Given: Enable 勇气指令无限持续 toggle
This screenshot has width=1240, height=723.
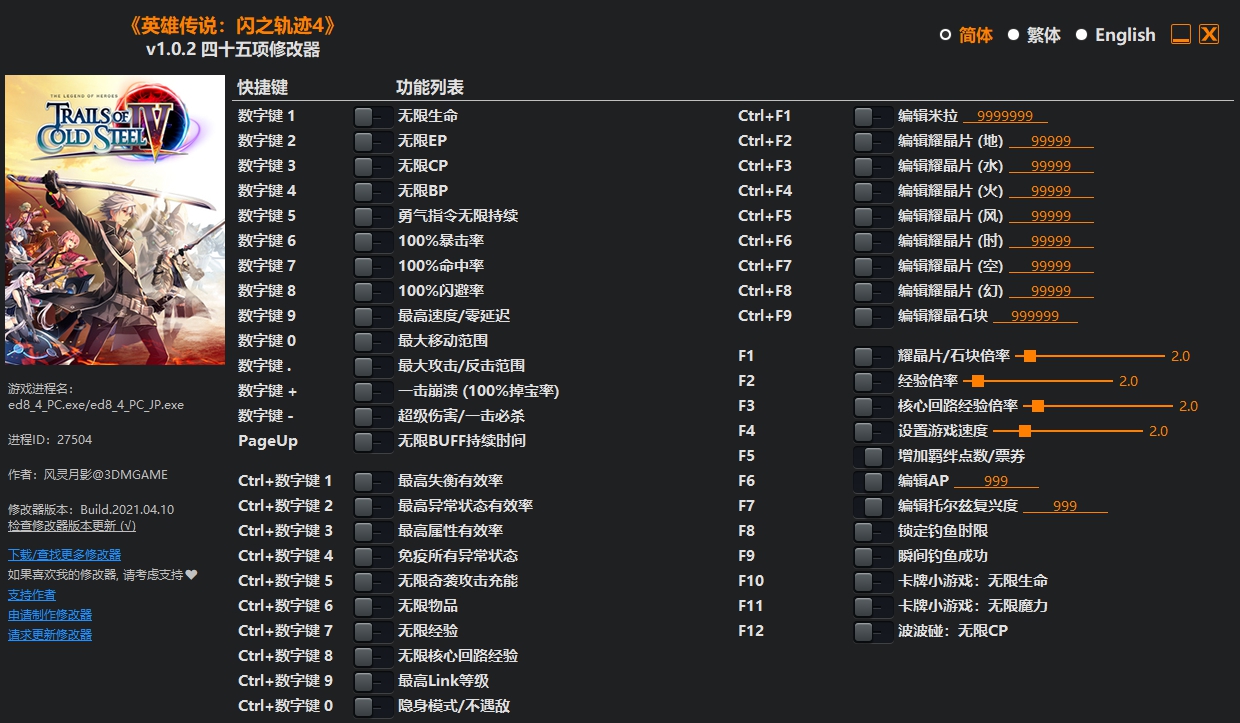Looking at the screenshot, I should pyautogui.click(x=373, y=216).
